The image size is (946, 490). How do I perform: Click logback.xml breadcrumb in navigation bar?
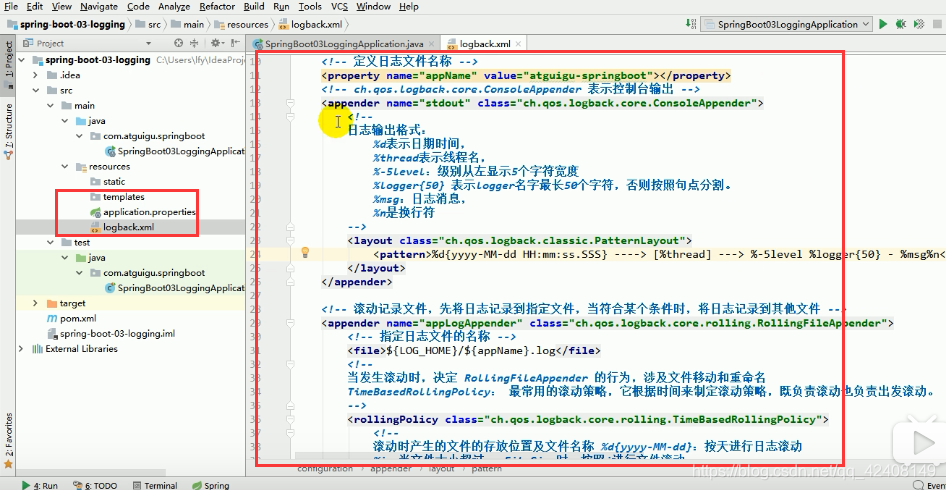(x=312, y=25)
